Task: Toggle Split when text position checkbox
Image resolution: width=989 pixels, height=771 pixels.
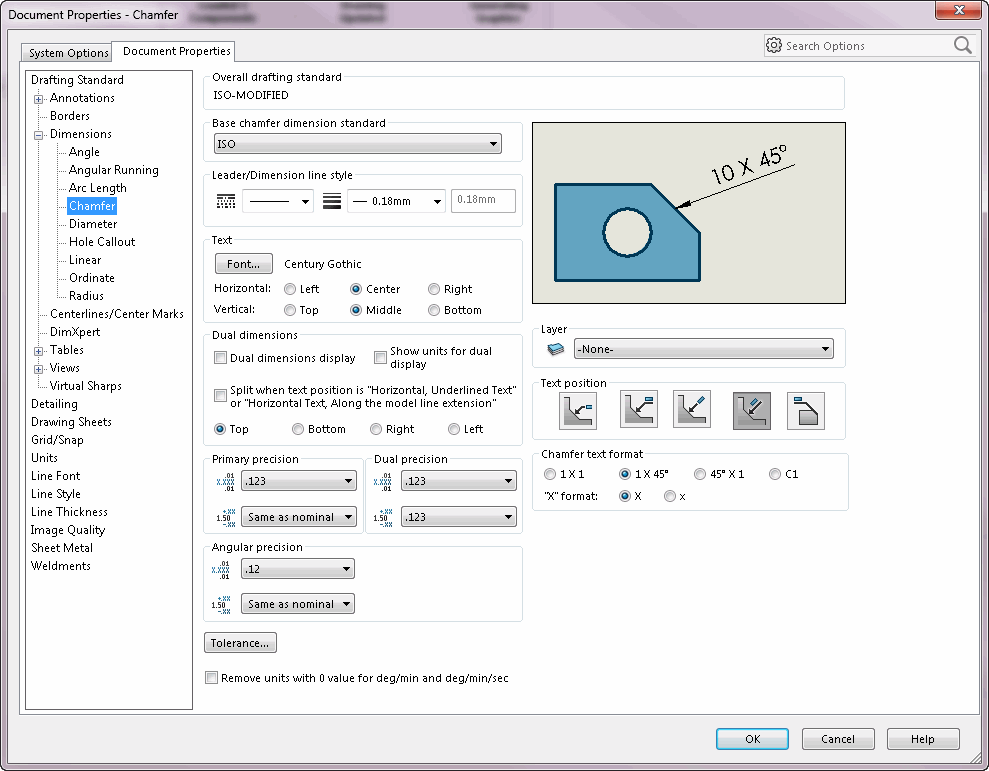Action: [x=220, y=396]
